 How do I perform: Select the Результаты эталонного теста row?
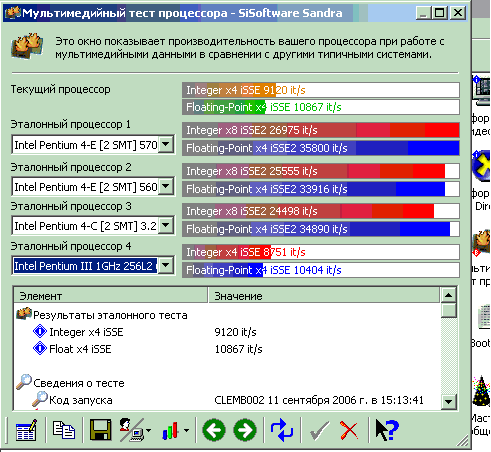point(227,315)
